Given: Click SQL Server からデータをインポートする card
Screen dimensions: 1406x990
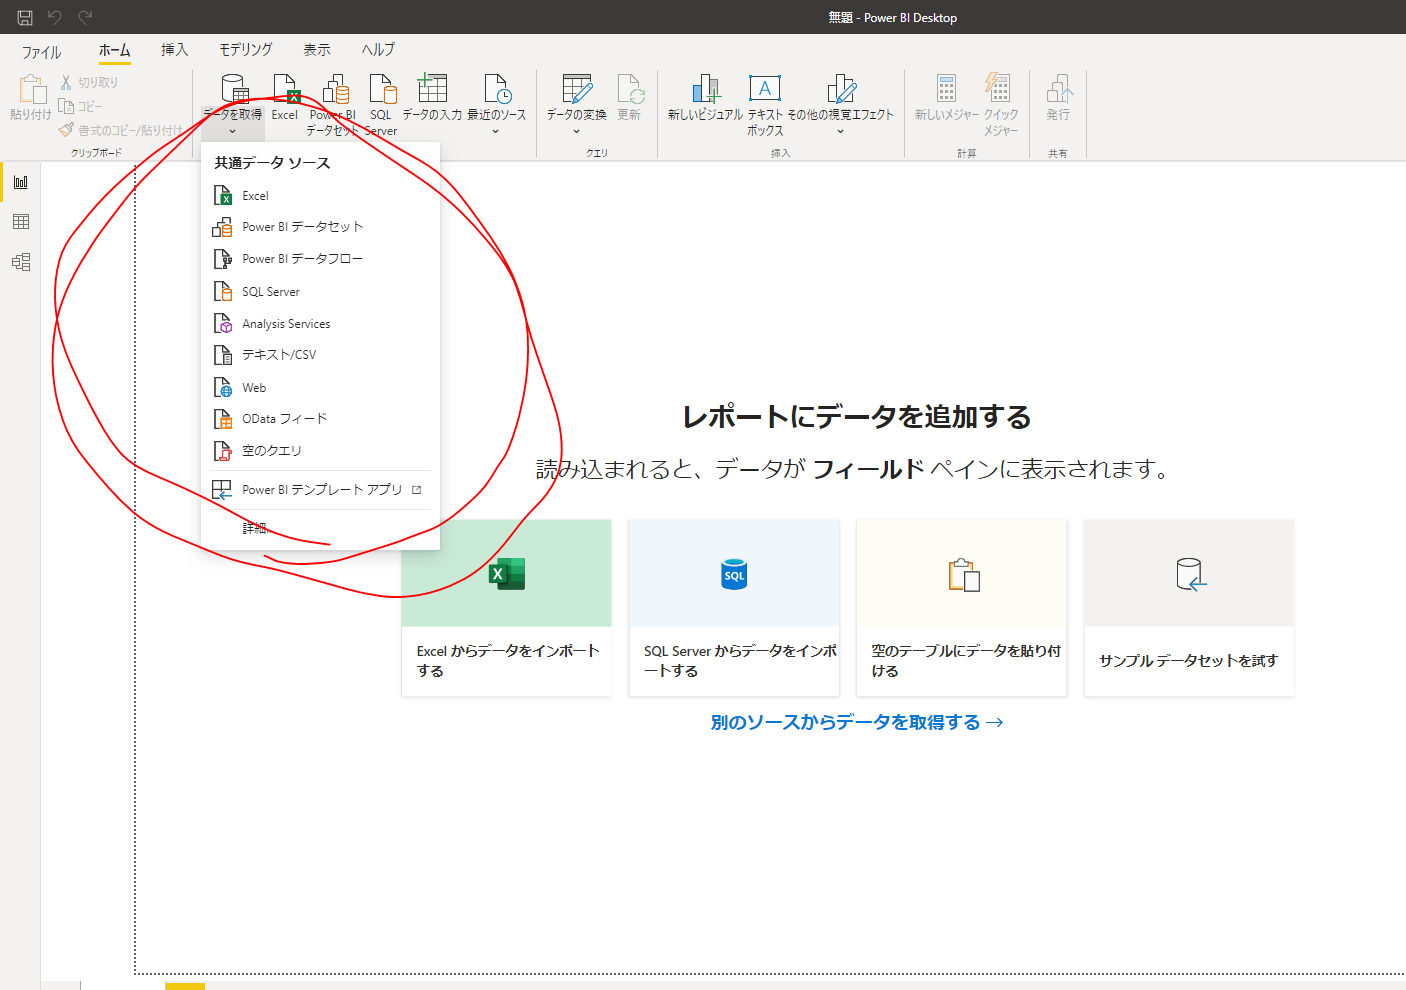Looking at the screenshot, I should point(734,608).
